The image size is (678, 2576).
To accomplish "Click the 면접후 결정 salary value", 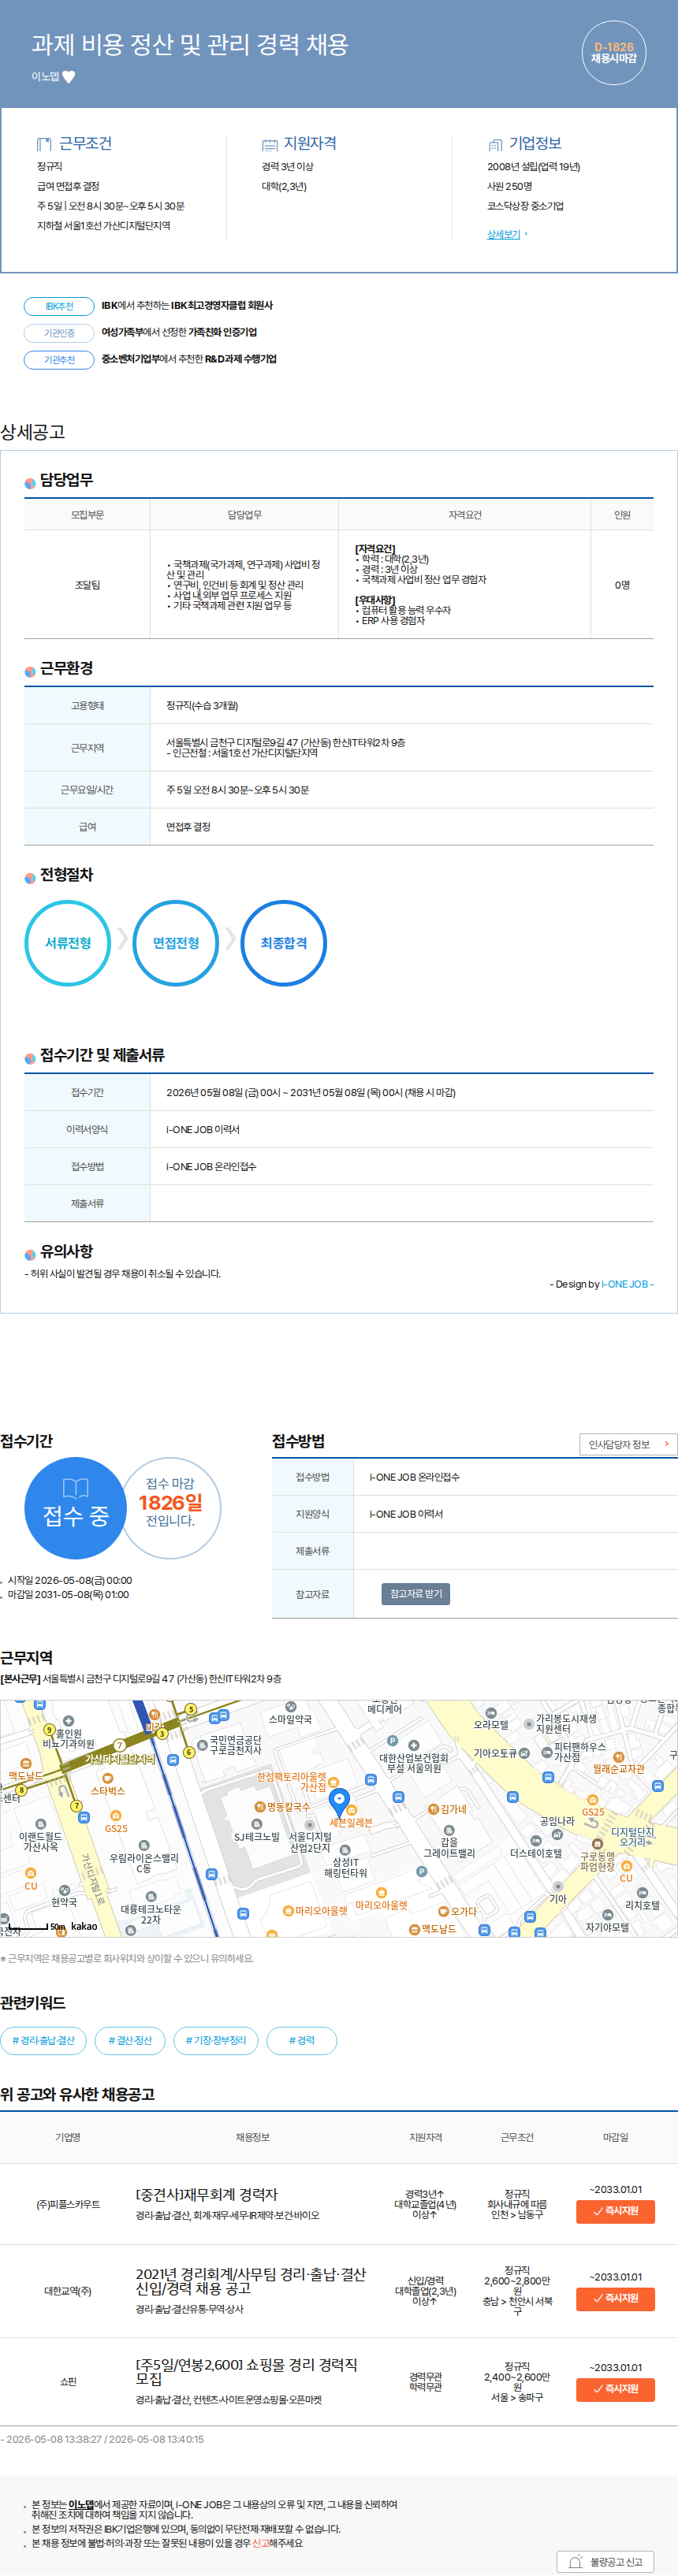I will pos(188,827).
